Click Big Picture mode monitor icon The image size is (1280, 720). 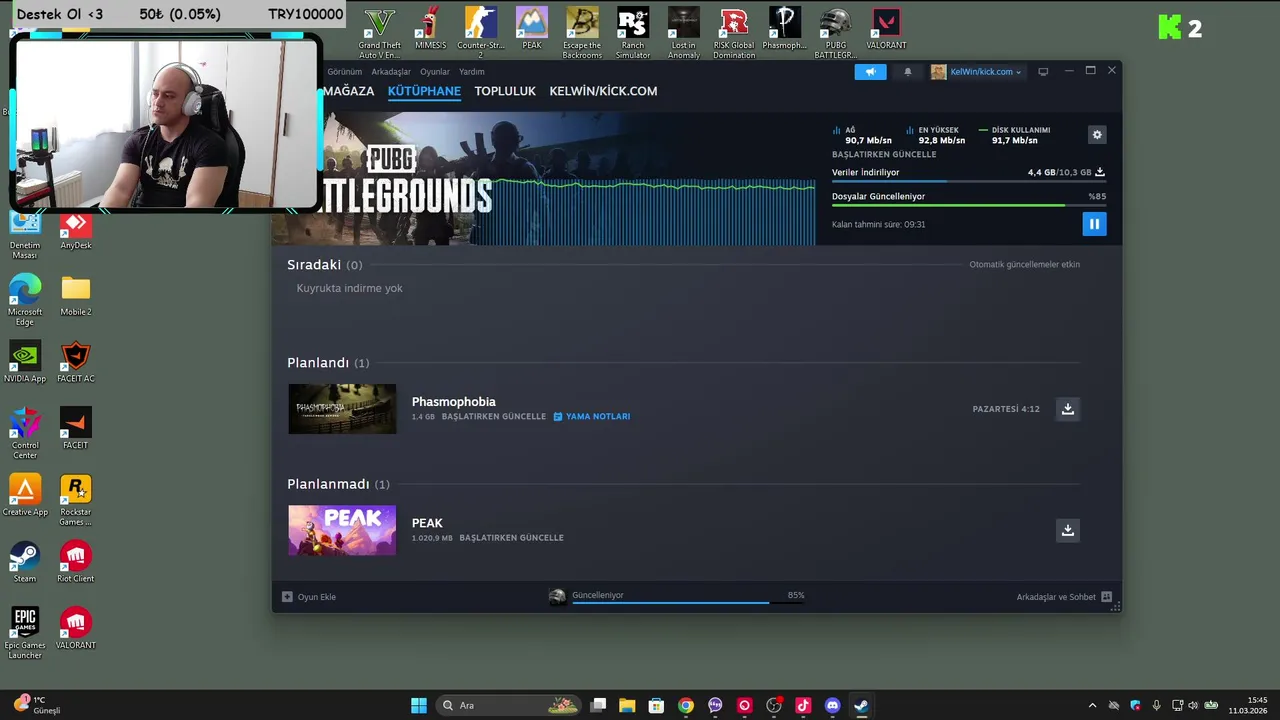click(1043, 72)
